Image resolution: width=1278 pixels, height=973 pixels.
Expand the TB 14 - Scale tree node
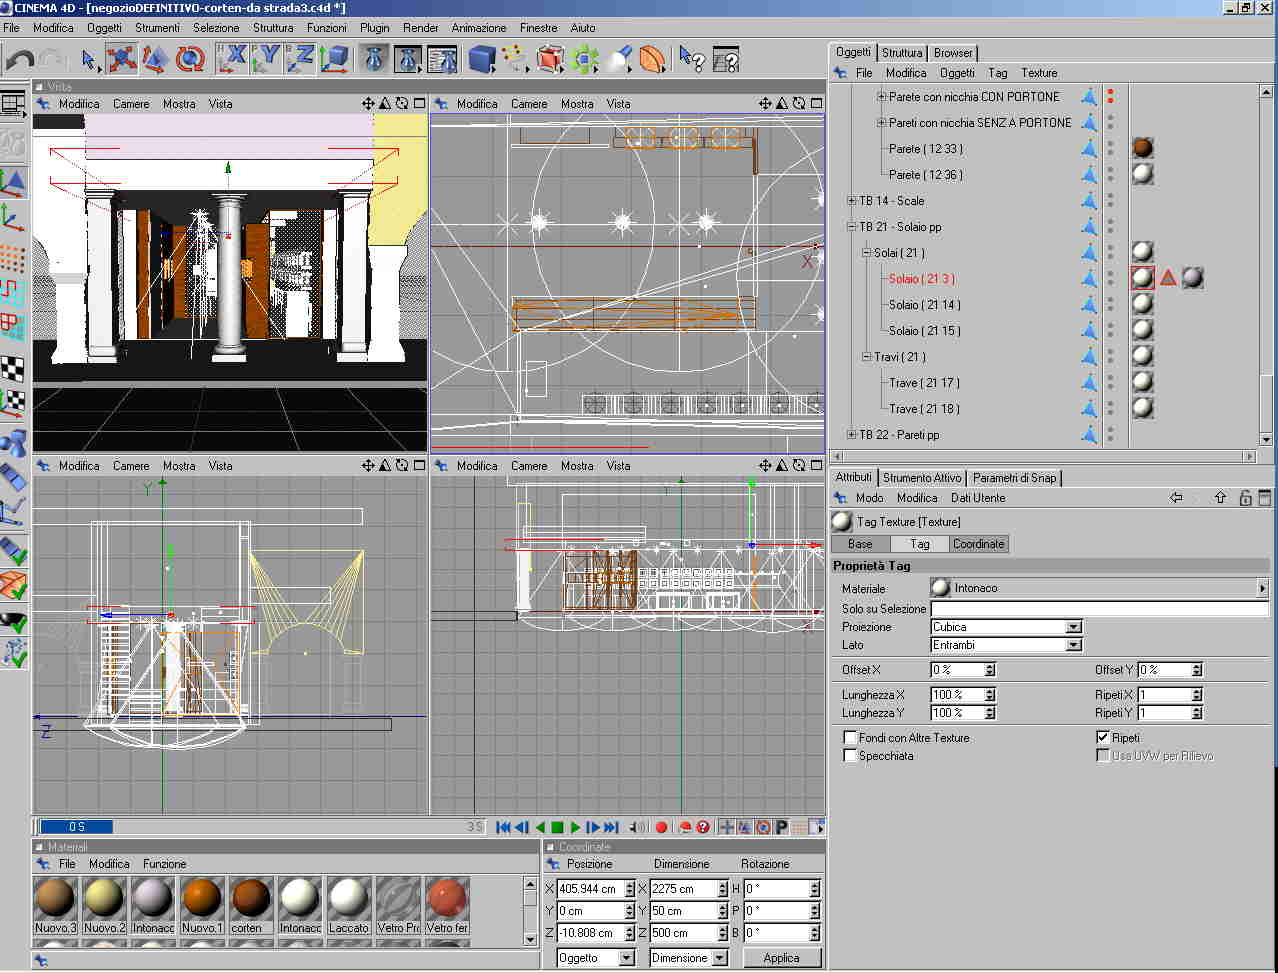pyautogui.click(x=852, y=201)
